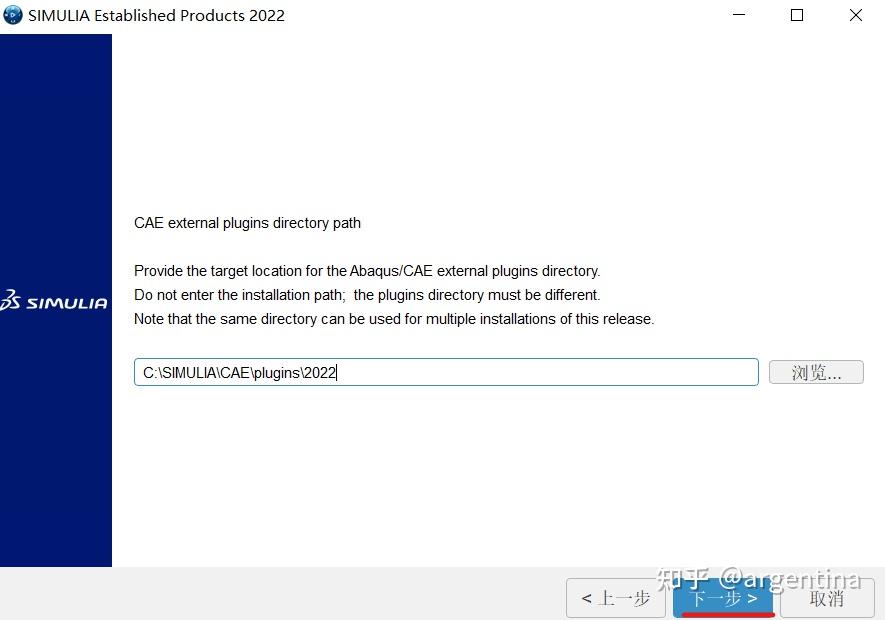Click the note about multiple installations text
The image size is (885, 620).
[393, 318]
